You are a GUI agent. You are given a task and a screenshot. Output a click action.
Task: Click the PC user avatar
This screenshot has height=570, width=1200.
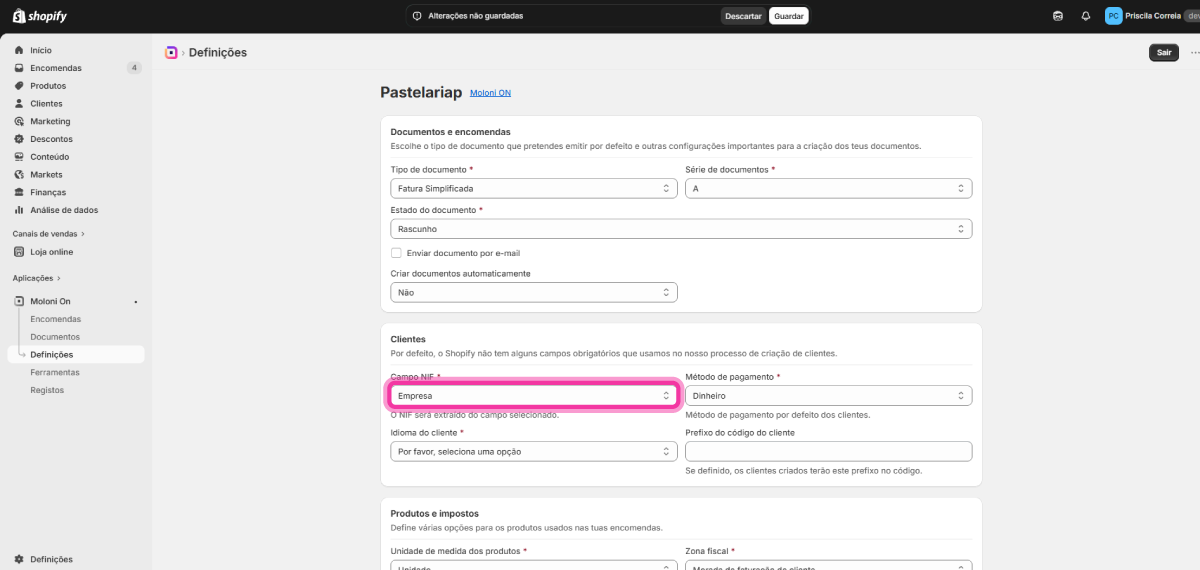(x=1113, y=16)
